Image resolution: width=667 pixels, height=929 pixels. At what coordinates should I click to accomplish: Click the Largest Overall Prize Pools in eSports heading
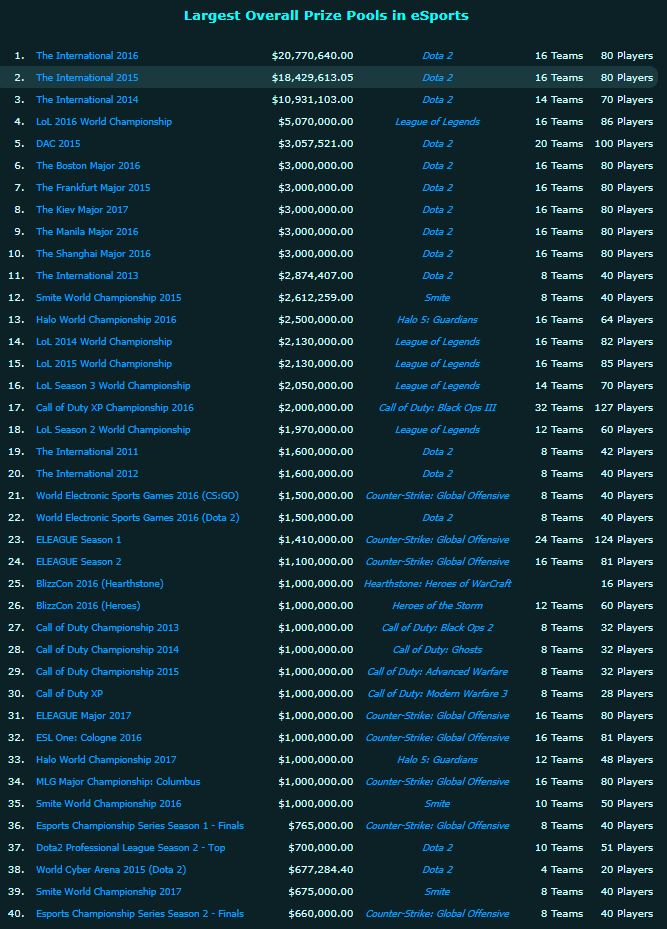(x=326, y=15)
